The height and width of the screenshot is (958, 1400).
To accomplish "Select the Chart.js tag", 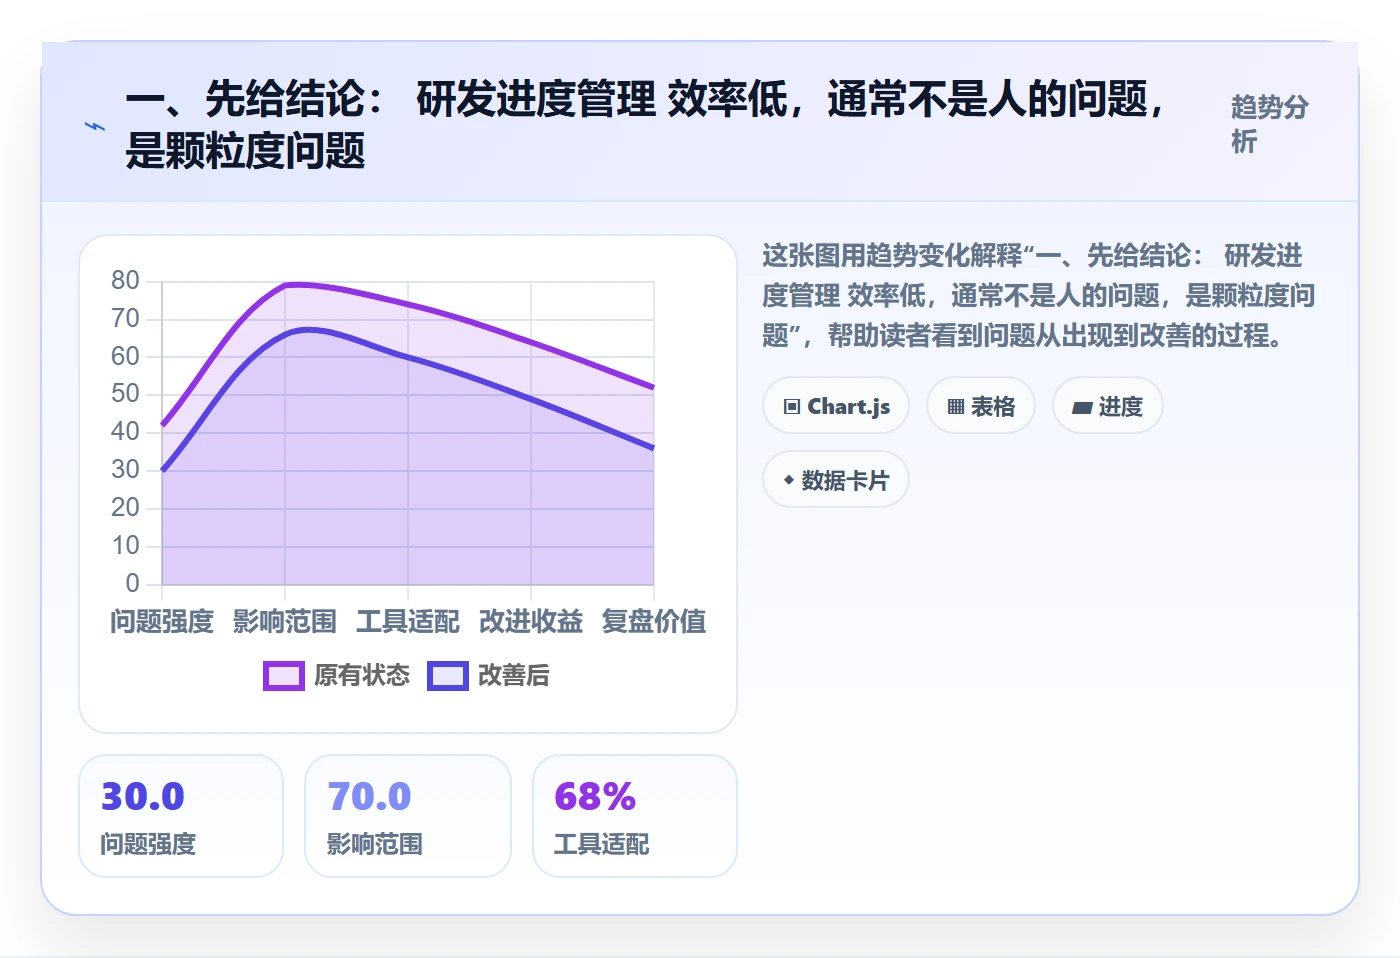I will 836,406.
